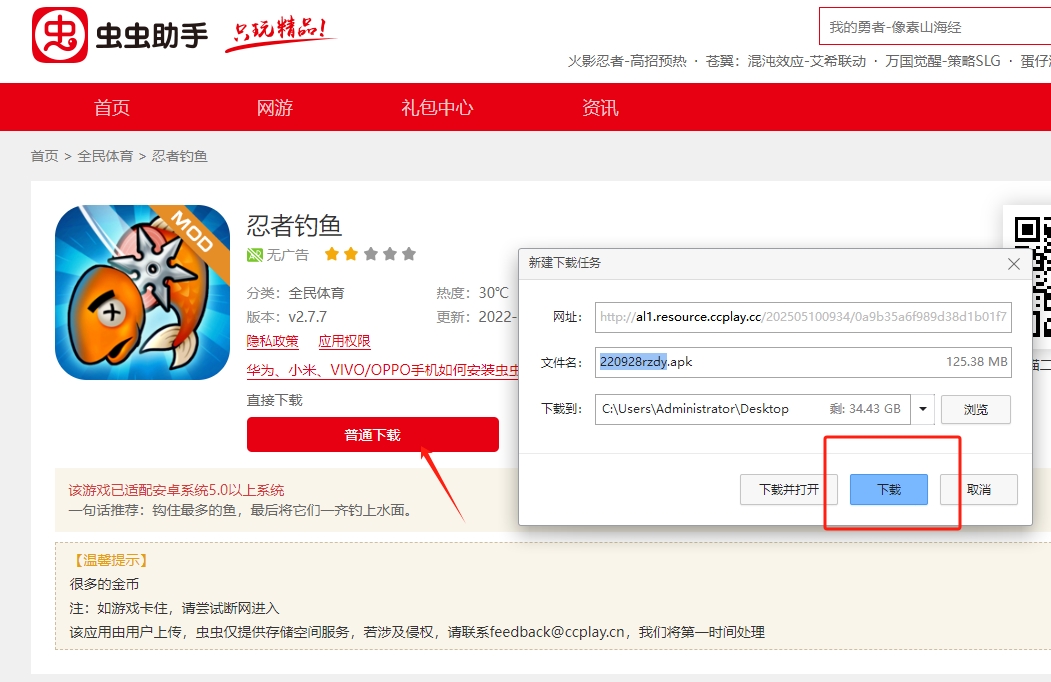Click the 新建下载任务 dialog title
Image resolution: width=1051 pixels, height=682 pixels.
click(x=564, y=263)
